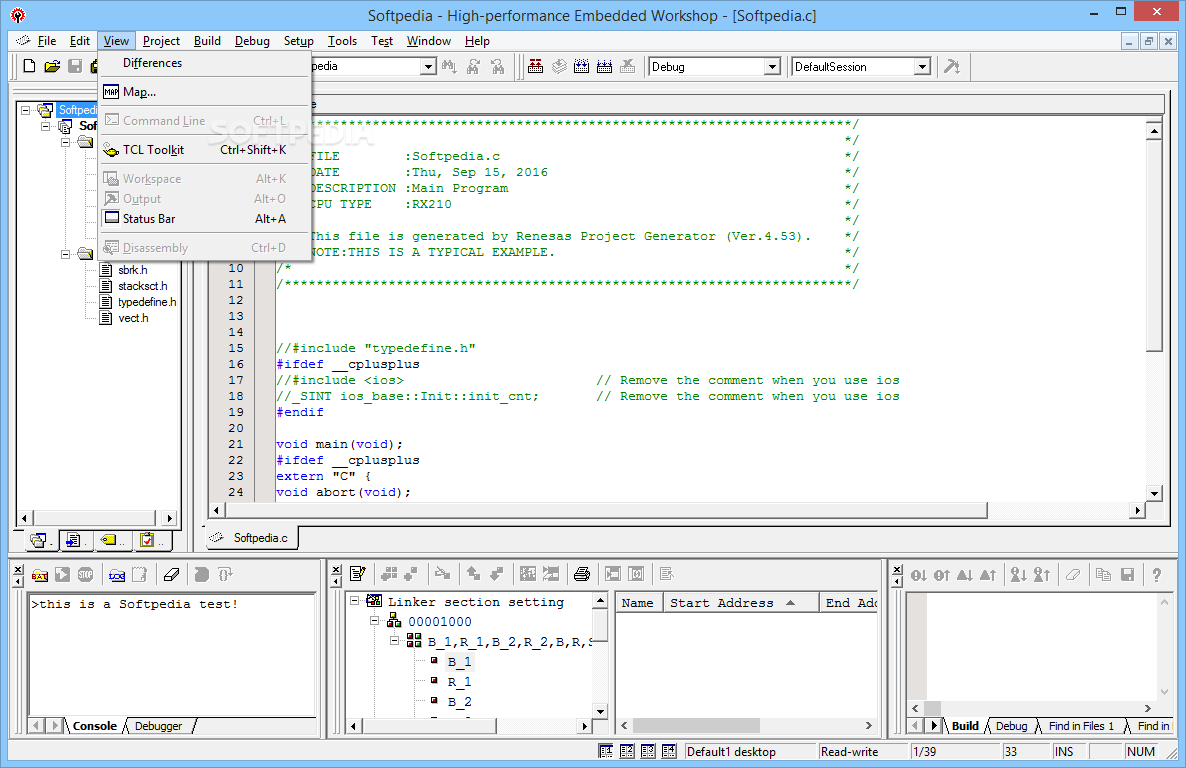The width and height of the screenshot is (1186, 768).
Task: Select sbrk.h in the file tree
Action: pos(132,270)
